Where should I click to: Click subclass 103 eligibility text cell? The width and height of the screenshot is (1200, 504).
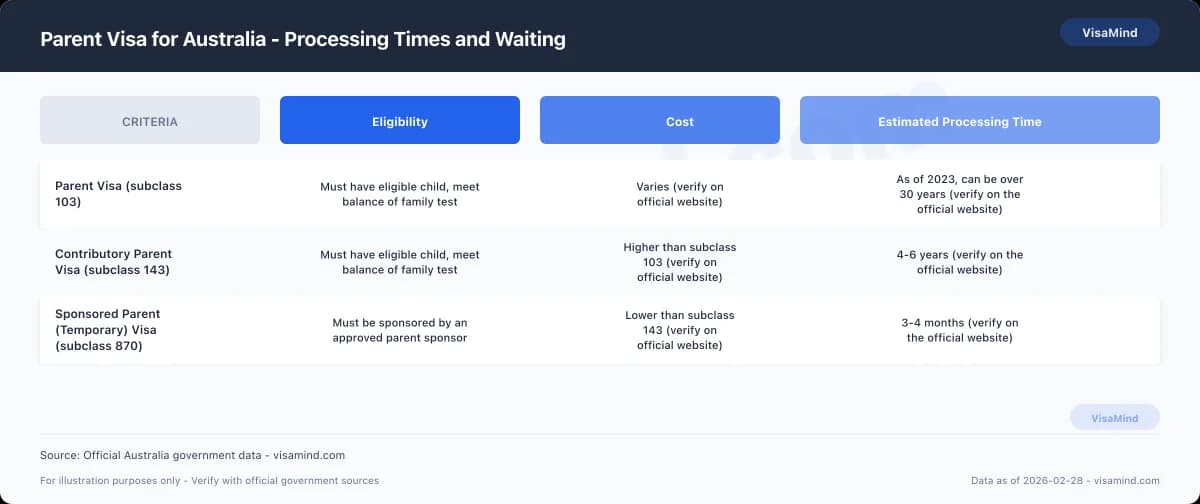tap(400, 194)
